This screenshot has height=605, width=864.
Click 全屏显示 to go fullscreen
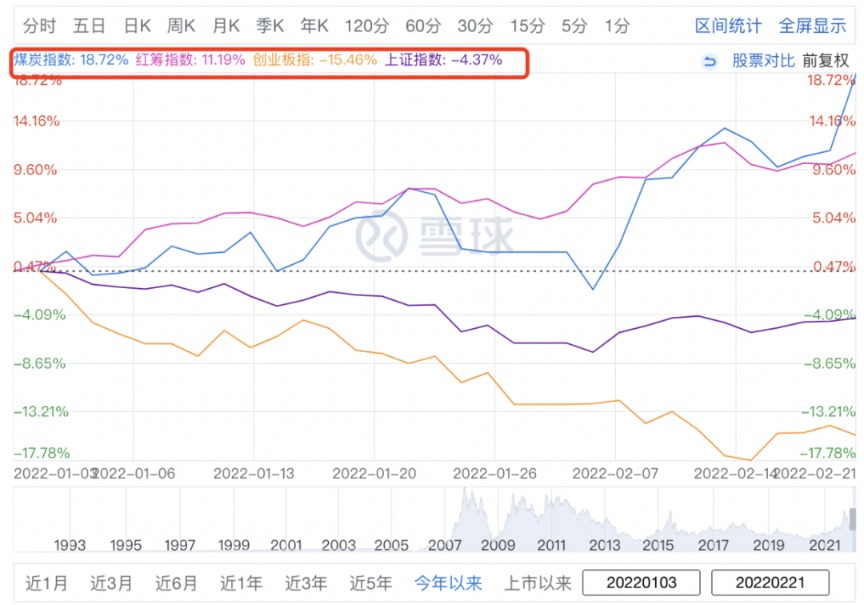[x=812, y=26]
